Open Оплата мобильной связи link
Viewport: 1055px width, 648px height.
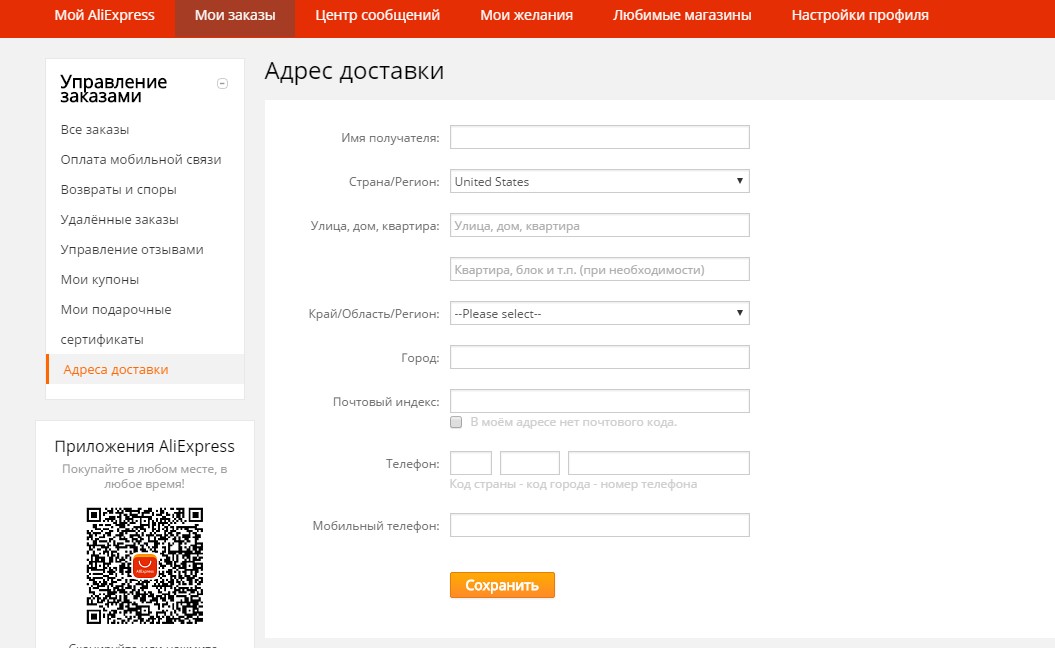141,159
